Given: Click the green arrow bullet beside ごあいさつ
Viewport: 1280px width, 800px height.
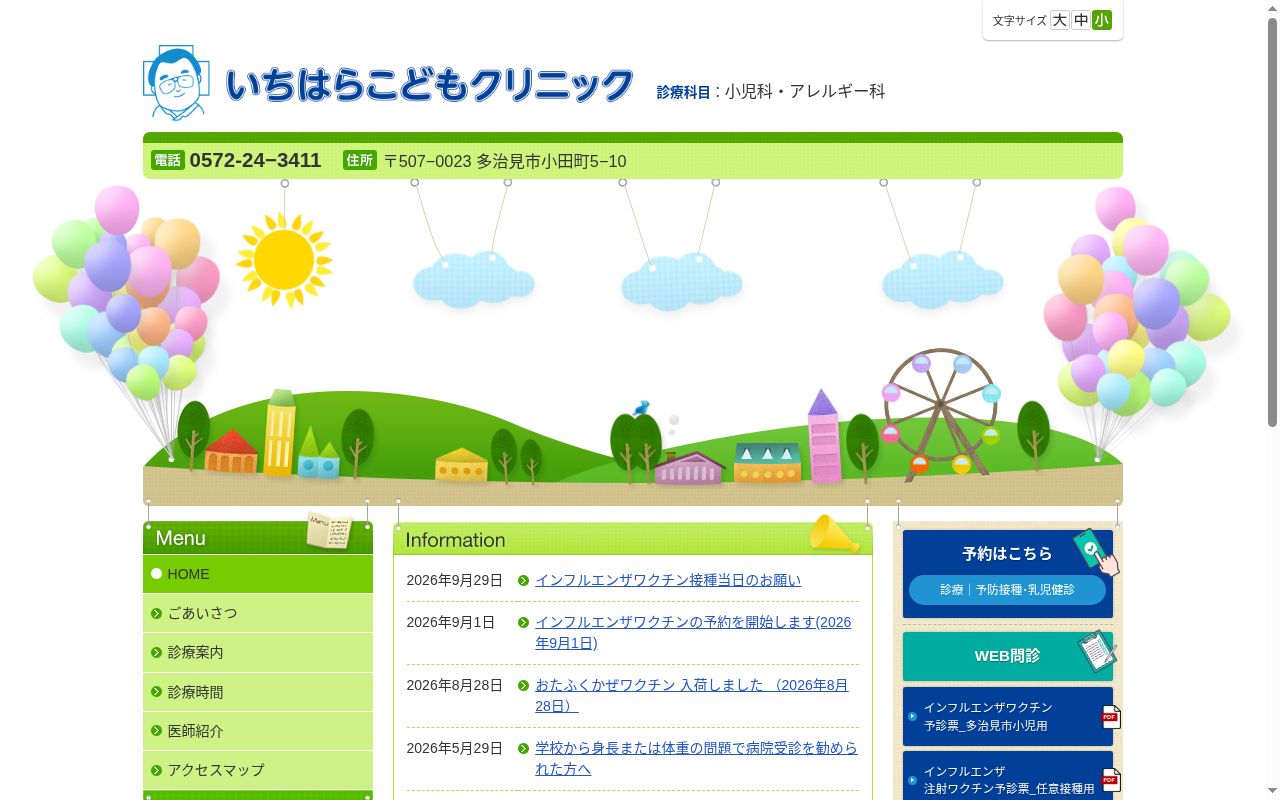Looking at the screenshot, I should 156,613.
